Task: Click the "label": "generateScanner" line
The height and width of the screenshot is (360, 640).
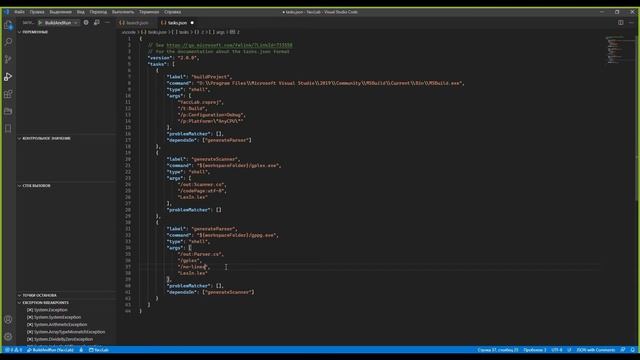Action: pos(203,159)
